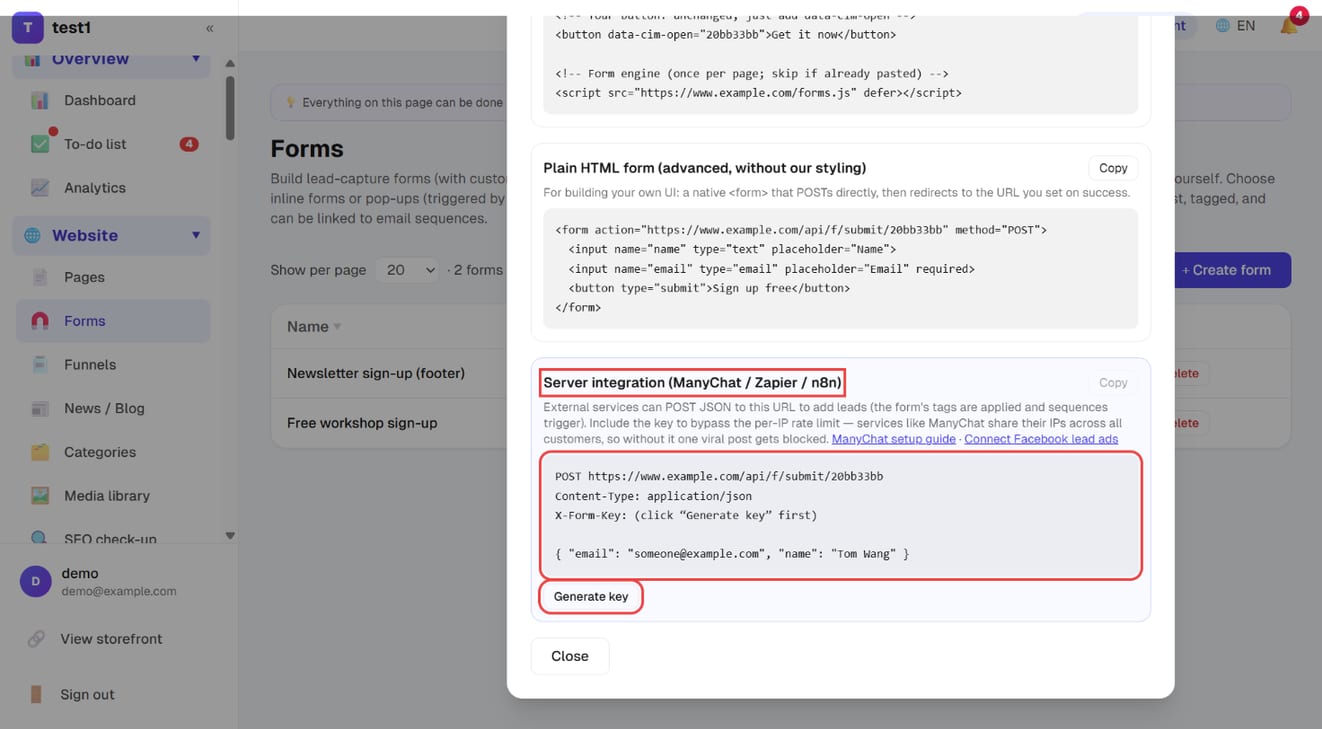The height and width of the screenshot is (729, 1322).
Task: Click the Categories folder icon
Action: pos(40,452)
